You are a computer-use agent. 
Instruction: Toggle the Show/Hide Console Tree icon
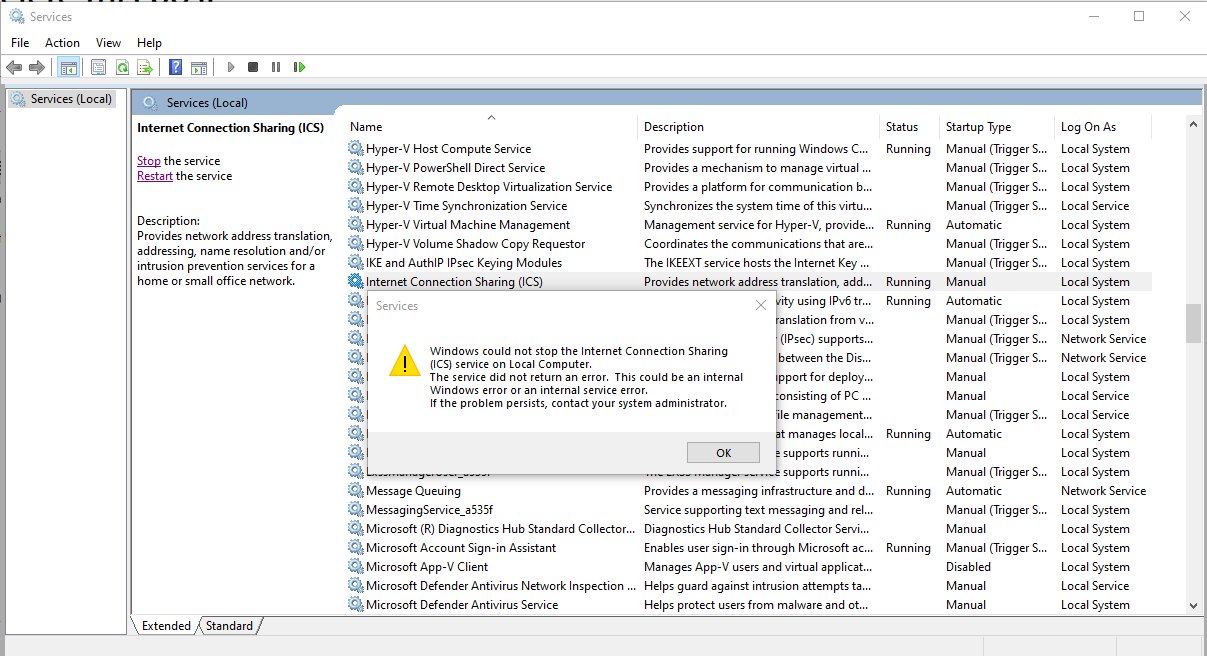tap(67, 67)
